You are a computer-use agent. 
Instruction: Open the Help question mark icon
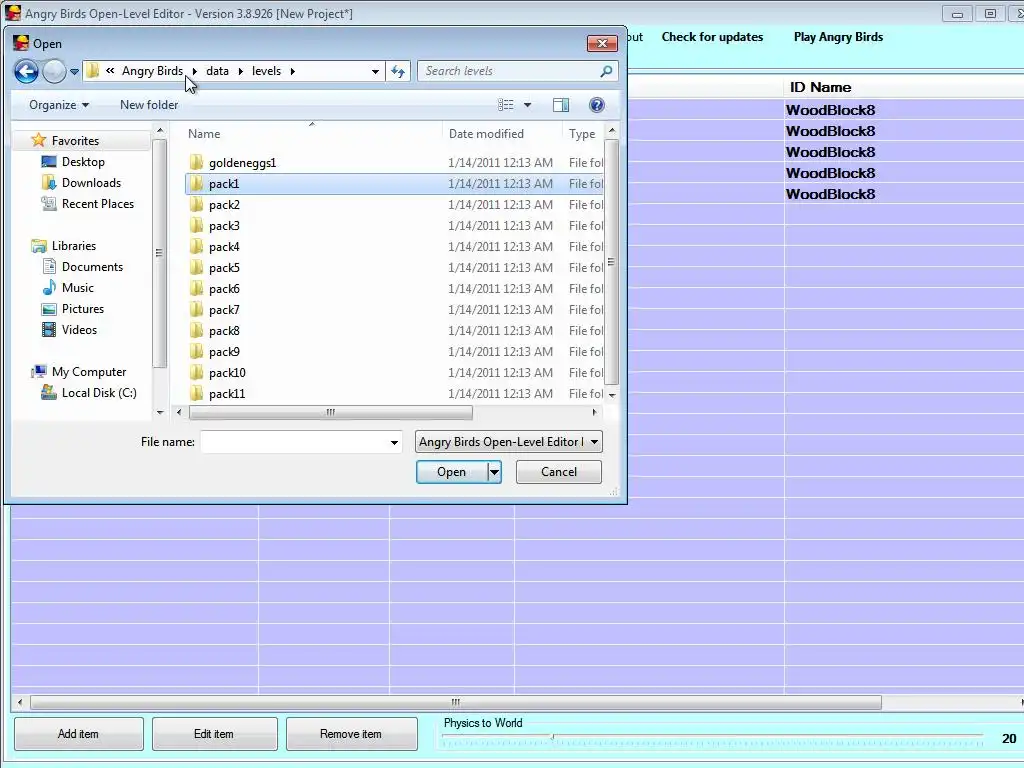(x=596, y=105)
